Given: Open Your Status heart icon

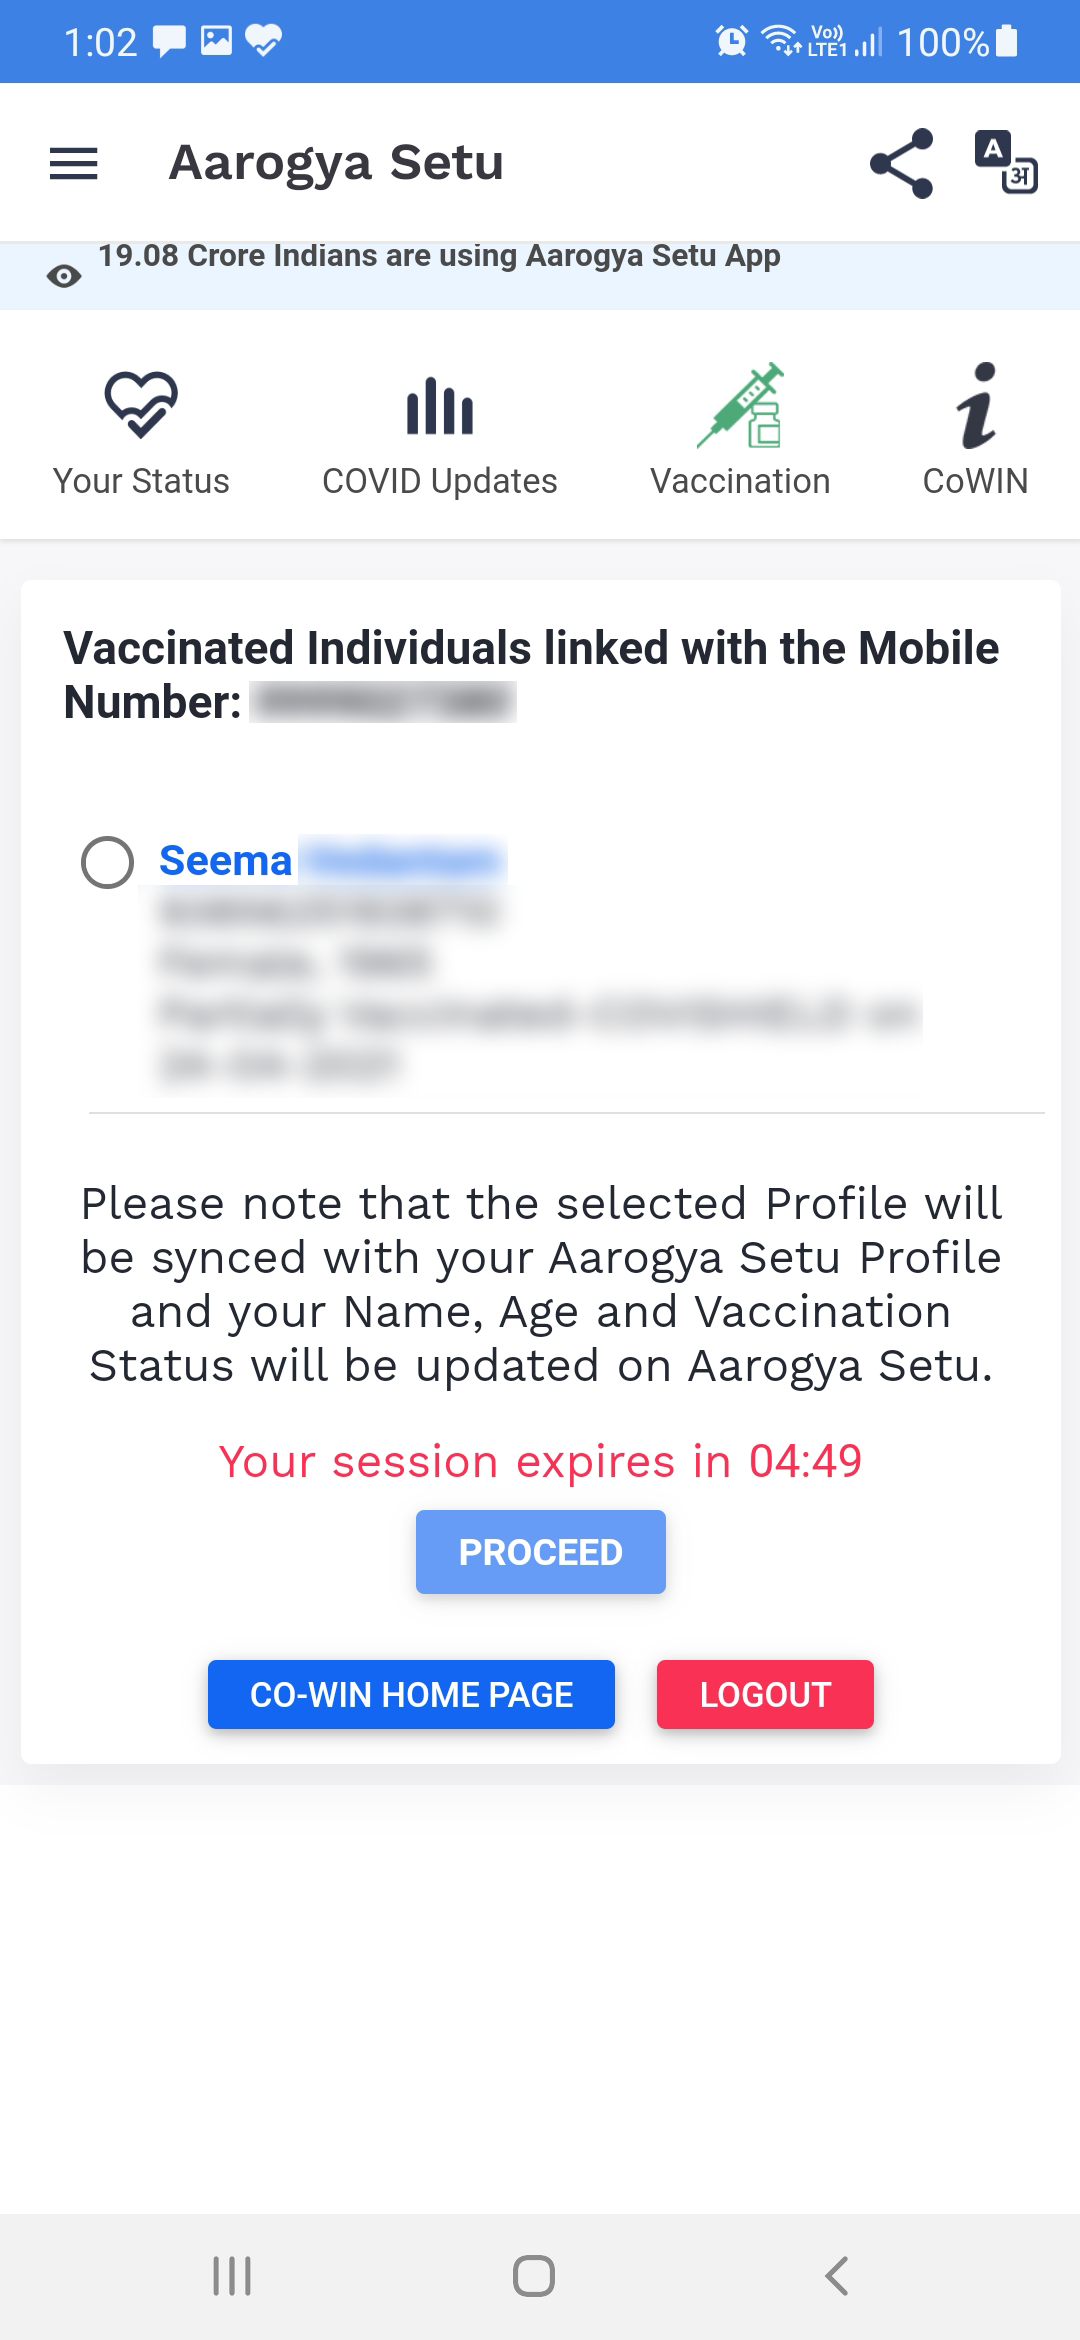Looking at the screenshot, I should [141, 405].
